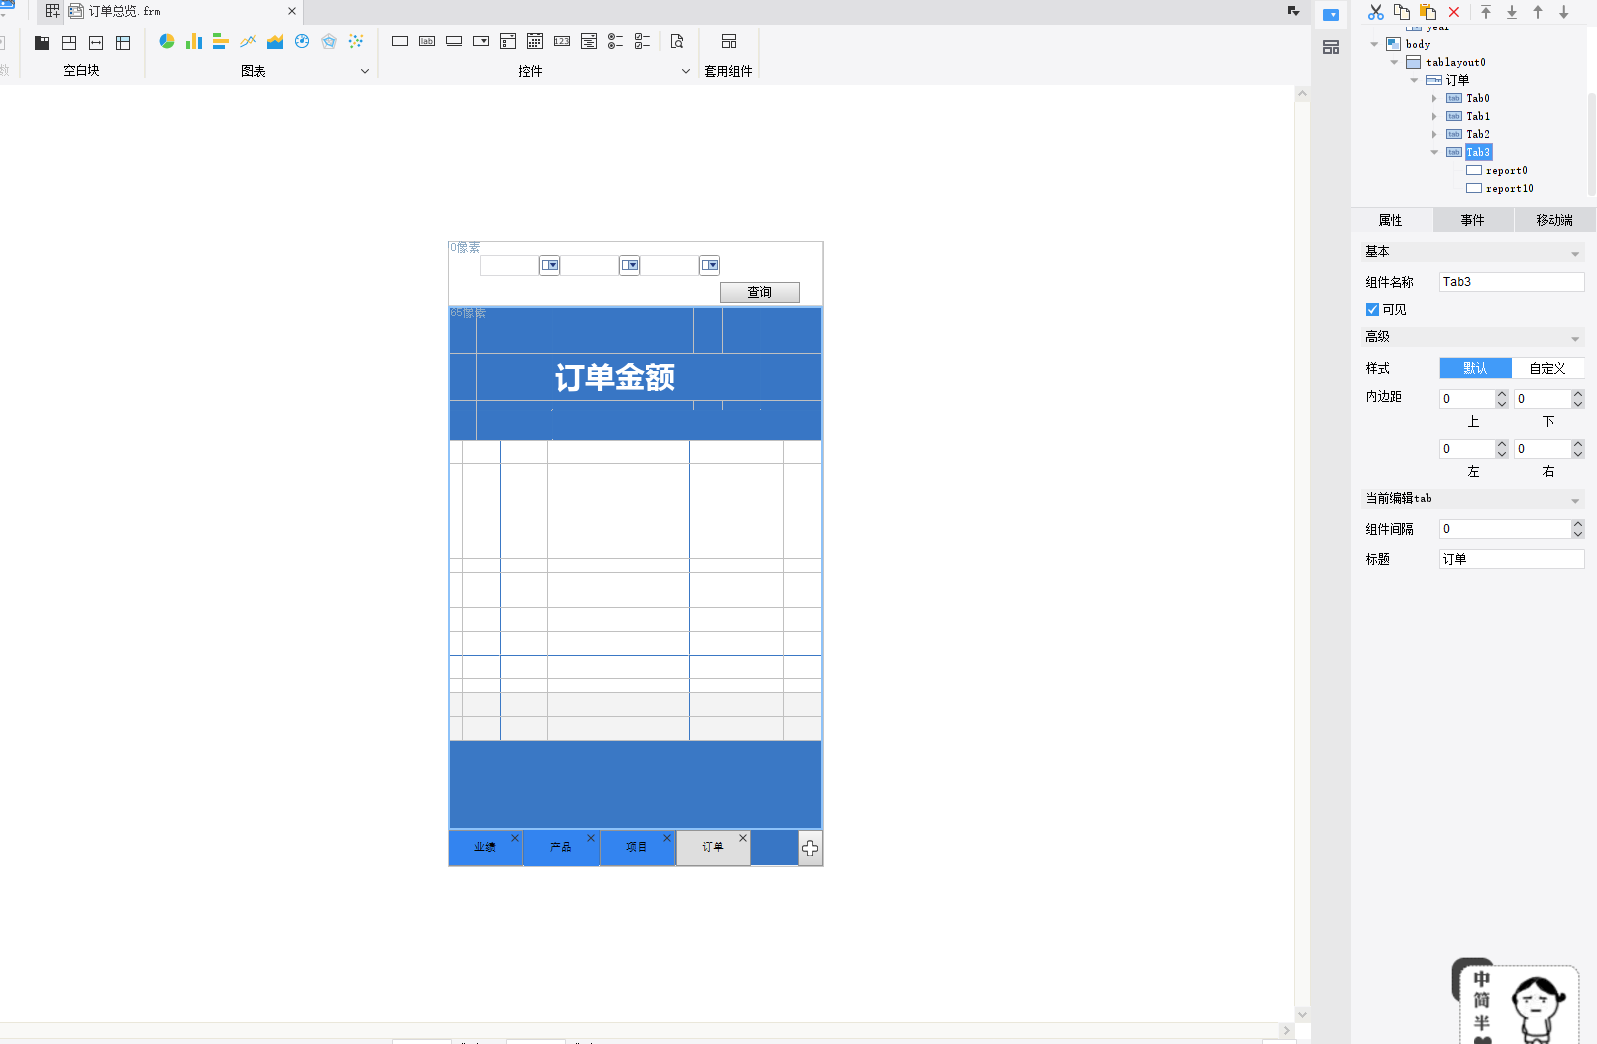The height and width of the screenshot is (1044, 1597).
Task: Collapse the body tree node
Action: (1374, 44)
